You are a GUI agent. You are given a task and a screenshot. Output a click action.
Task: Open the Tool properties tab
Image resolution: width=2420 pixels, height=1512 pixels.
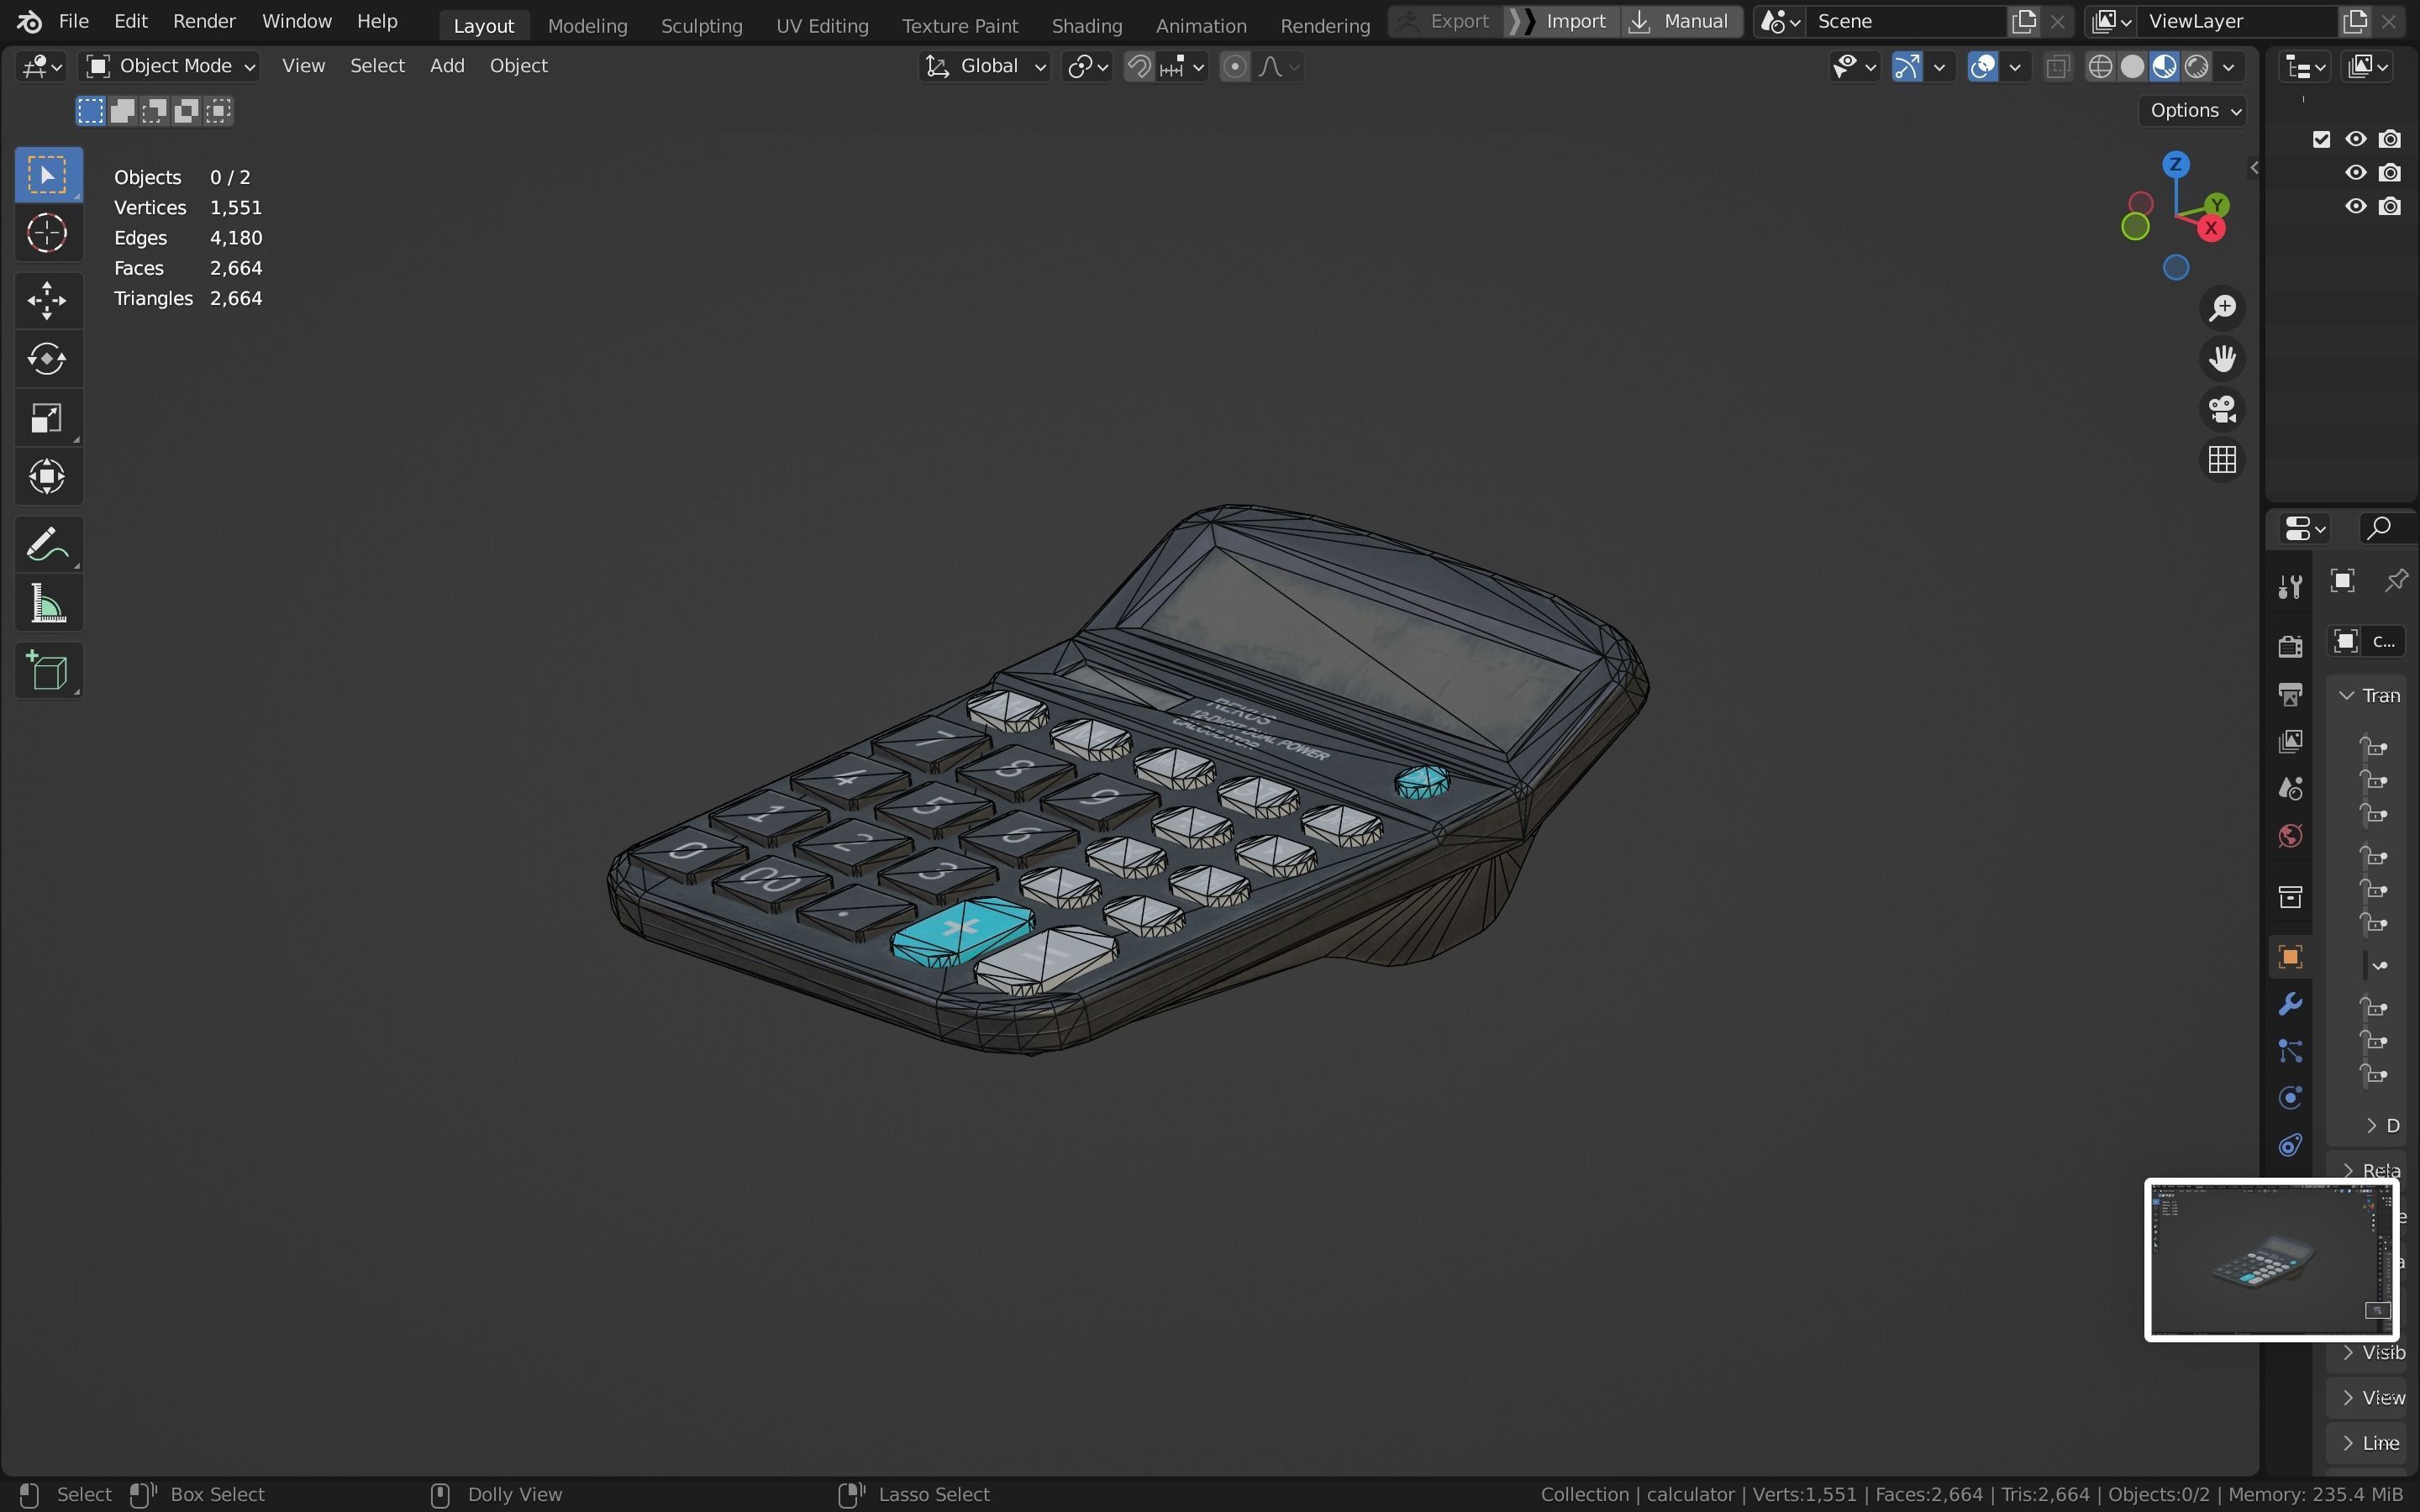pos(2290,586)
